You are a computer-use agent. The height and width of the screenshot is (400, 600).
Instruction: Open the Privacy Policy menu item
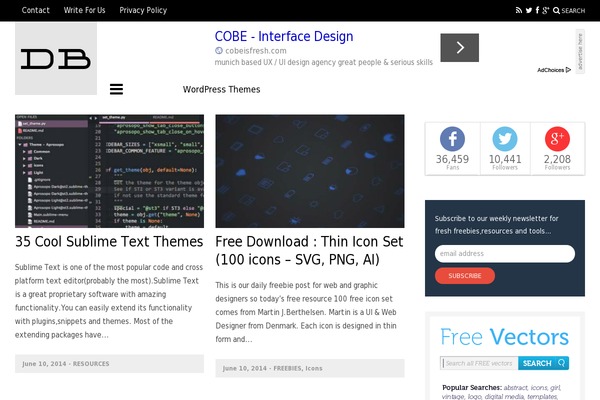tap(143, 10)
